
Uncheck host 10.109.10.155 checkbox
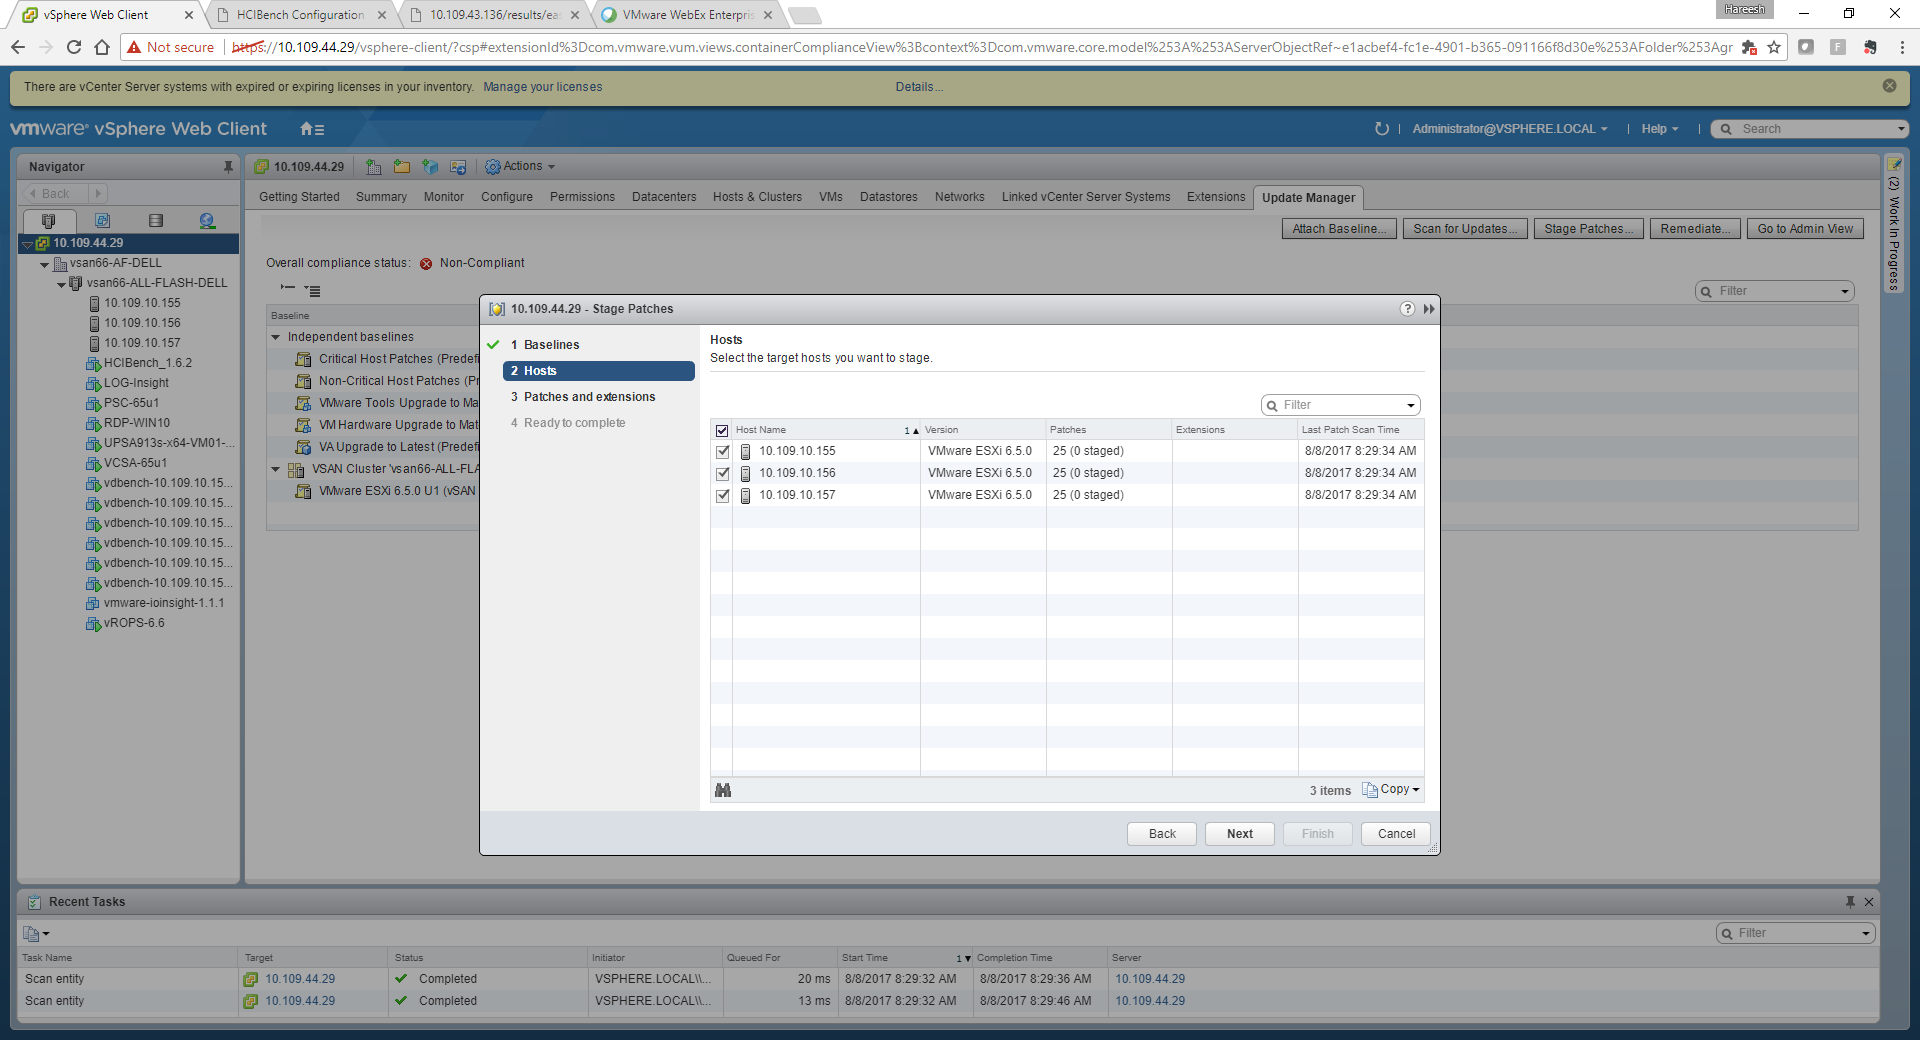(723, 452)
